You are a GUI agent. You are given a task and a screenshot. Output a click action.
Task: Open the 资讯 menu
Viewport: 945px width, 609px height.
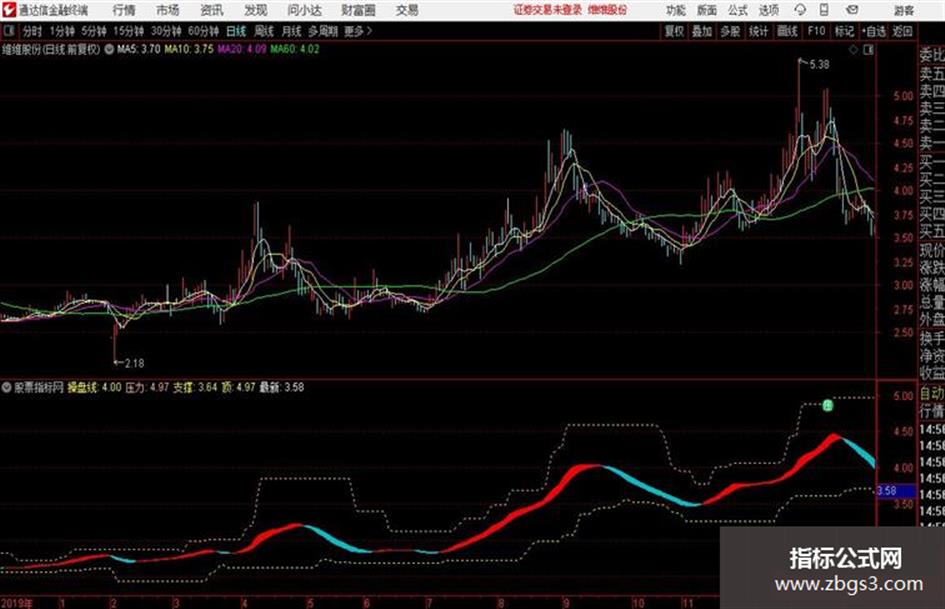coord(212,10)
